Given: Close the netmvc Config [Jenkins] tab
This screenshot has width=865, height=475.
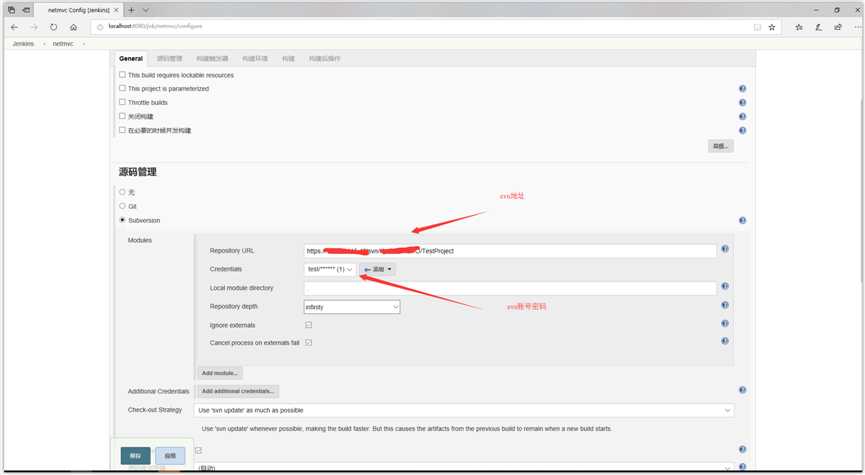Looking at the screenshot, I should click(x=116, y=10).
